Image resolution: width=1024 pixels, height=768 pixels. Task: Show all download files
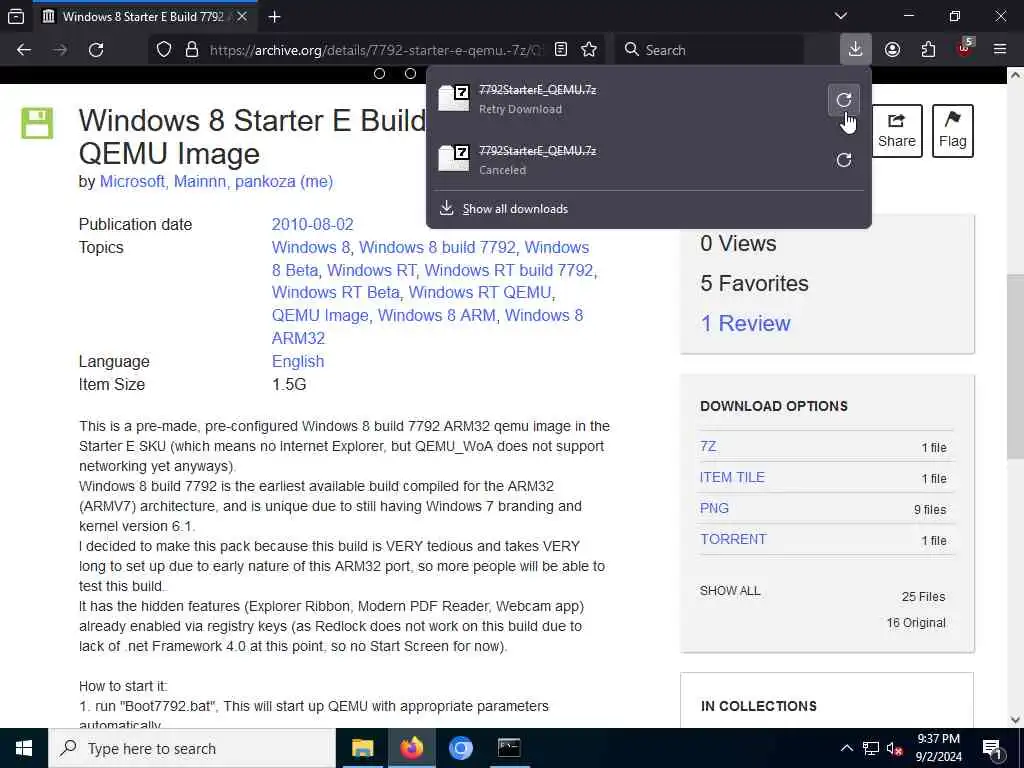coord(730,591)
